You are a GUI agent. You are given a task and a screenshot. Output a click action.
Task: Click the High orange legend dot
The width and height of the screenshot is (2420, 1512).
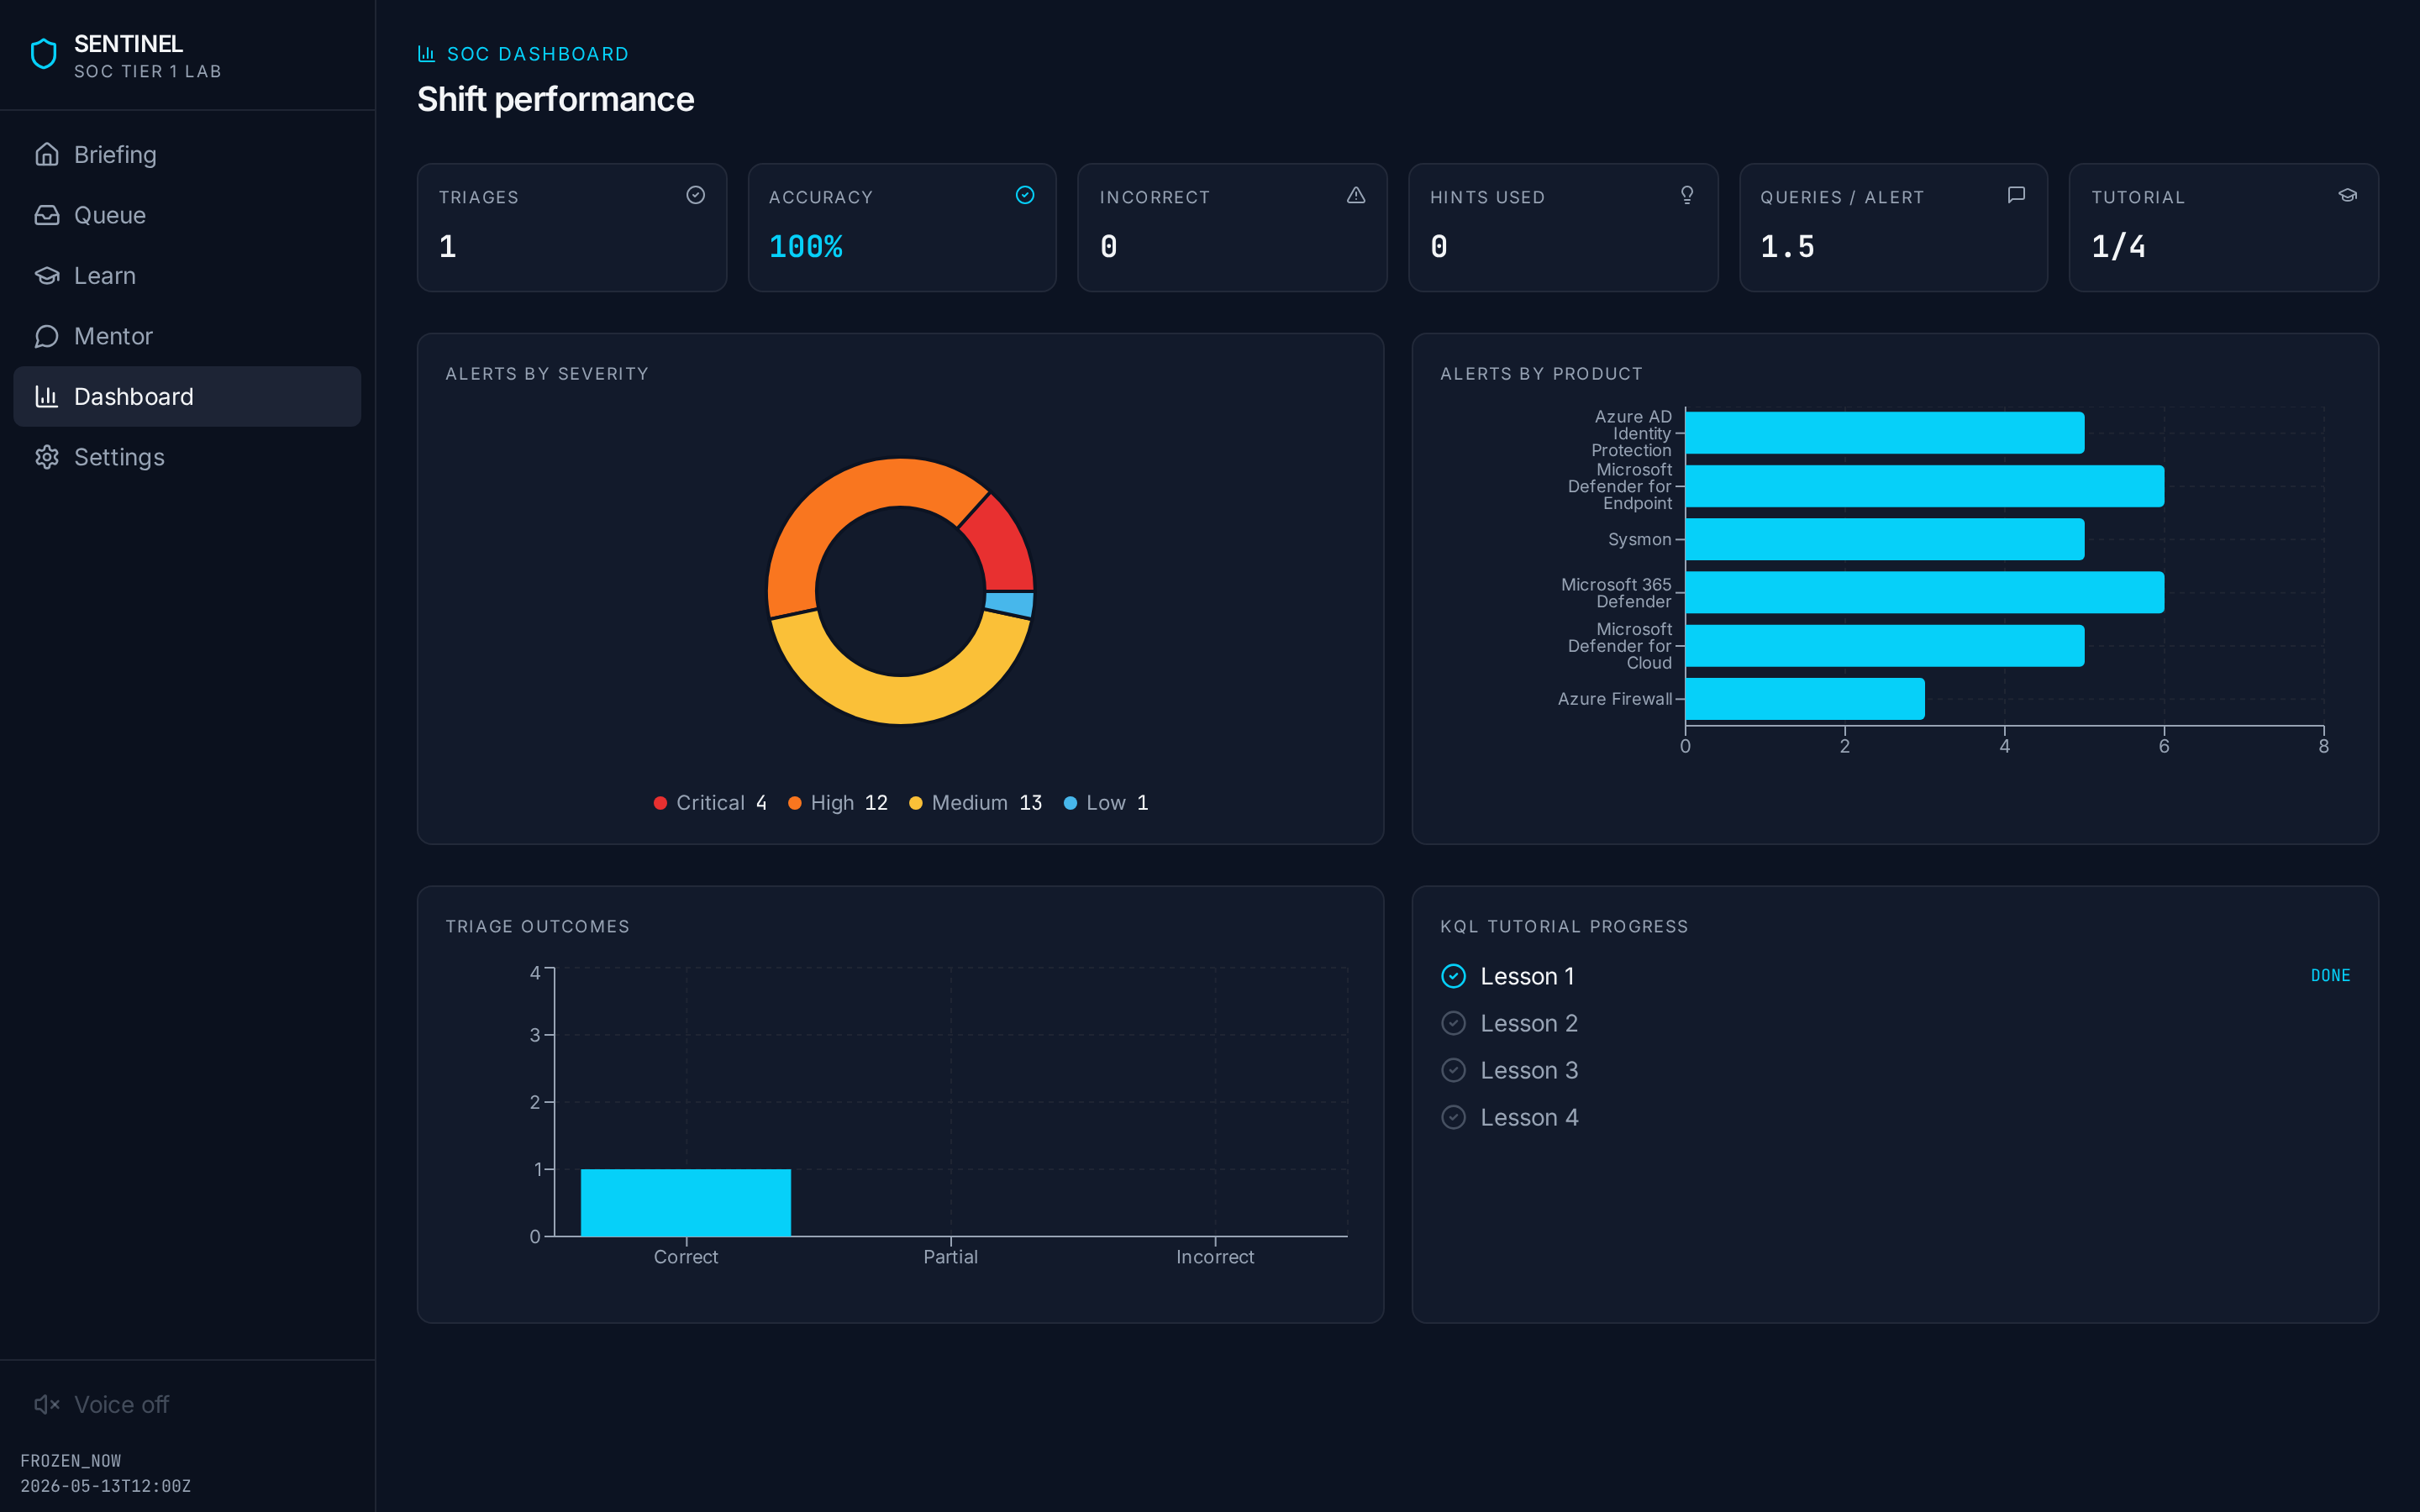795,803
